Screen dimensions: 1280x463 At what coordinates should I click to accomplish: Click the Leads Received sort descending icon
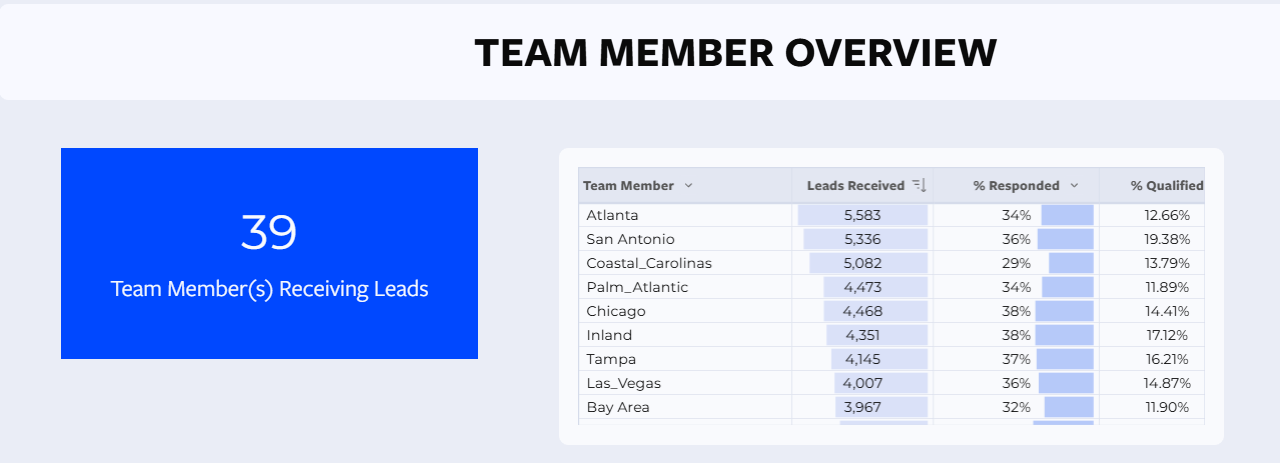tap(919, 186)
